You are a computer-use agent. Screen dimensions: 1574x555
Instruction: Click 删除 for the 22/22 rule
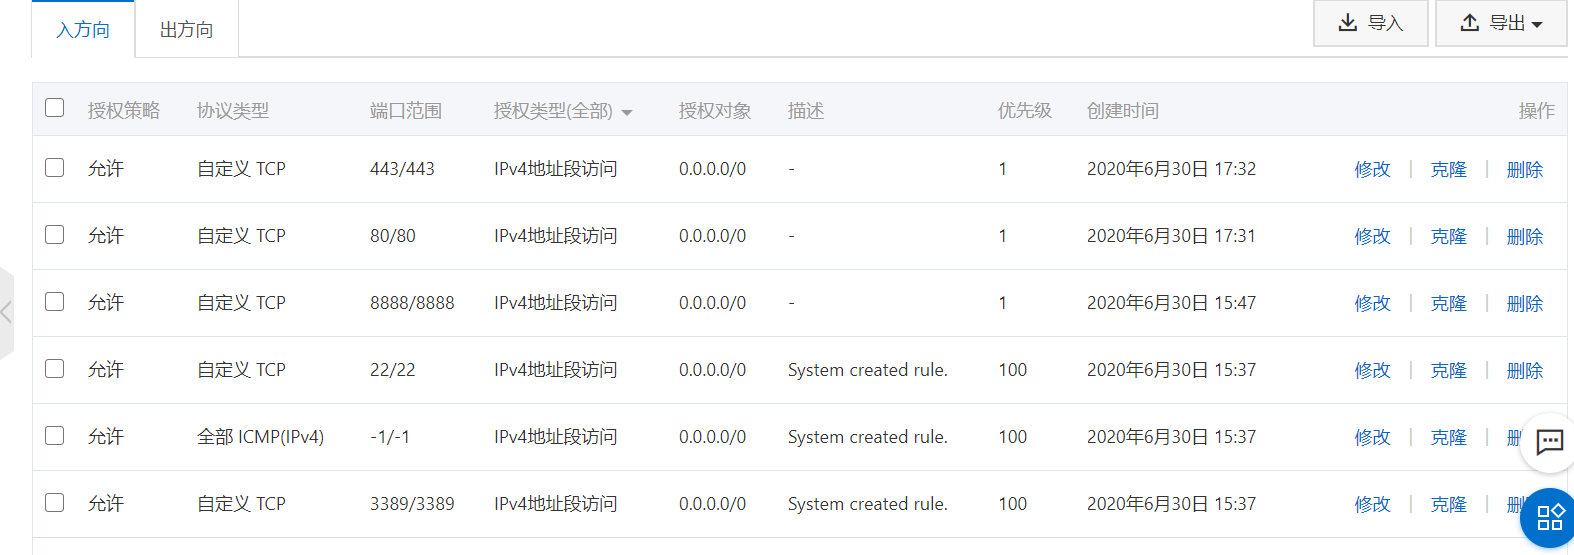point(1524,371)
